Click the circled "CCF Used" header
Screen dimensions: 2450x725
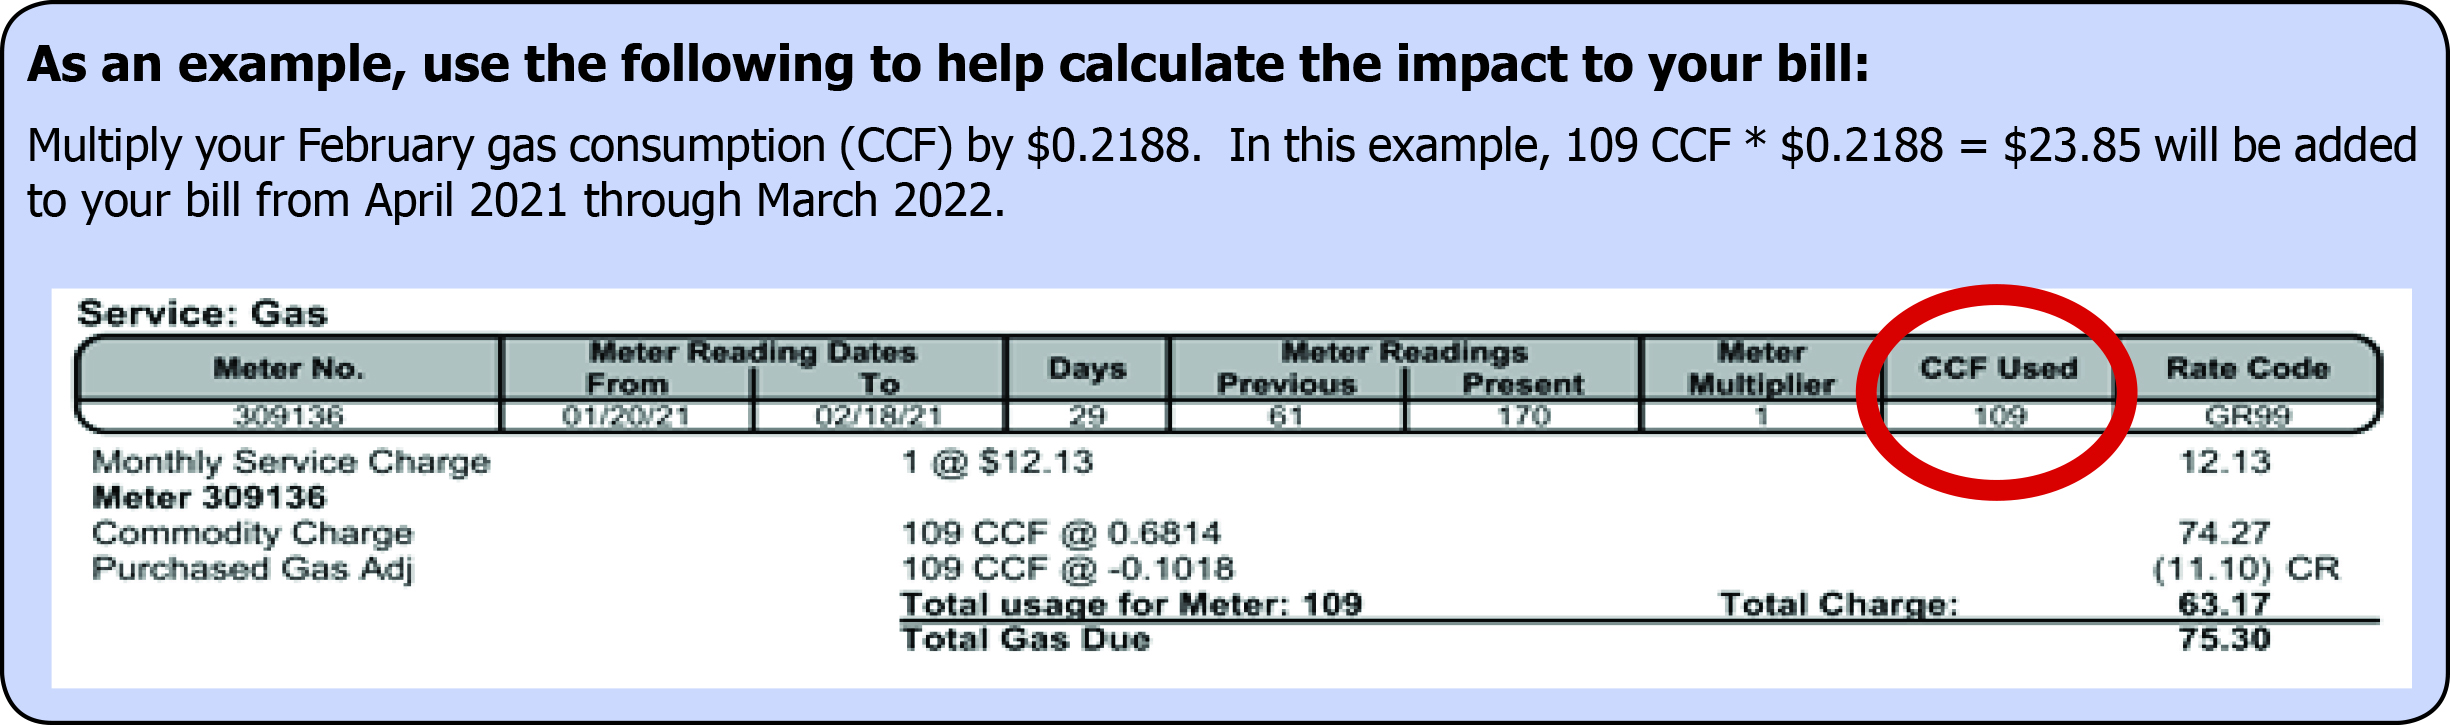(x=1998, y=369)
